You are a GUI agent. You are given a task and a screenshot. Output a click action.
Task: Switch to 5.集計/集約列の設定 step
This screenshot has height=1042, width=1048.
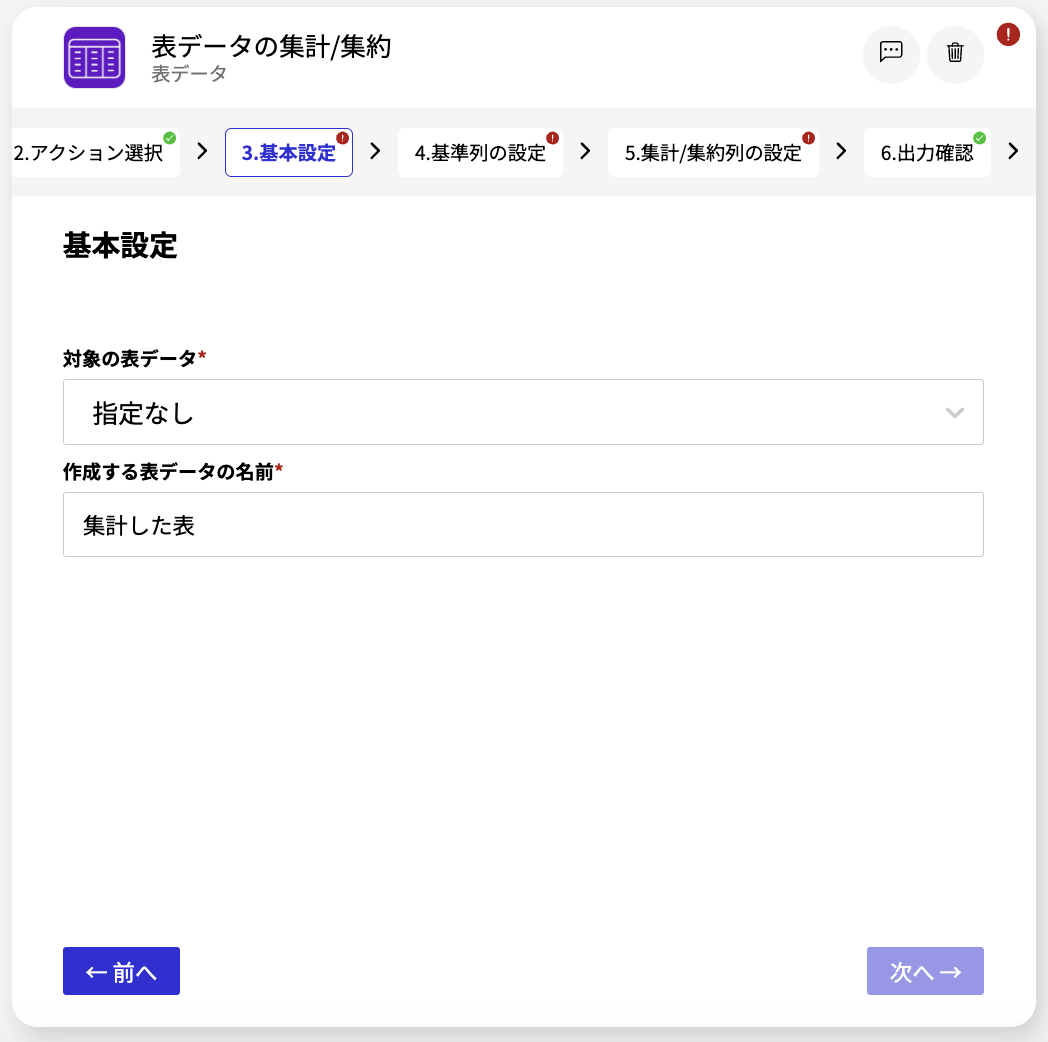tap(713, 152)
